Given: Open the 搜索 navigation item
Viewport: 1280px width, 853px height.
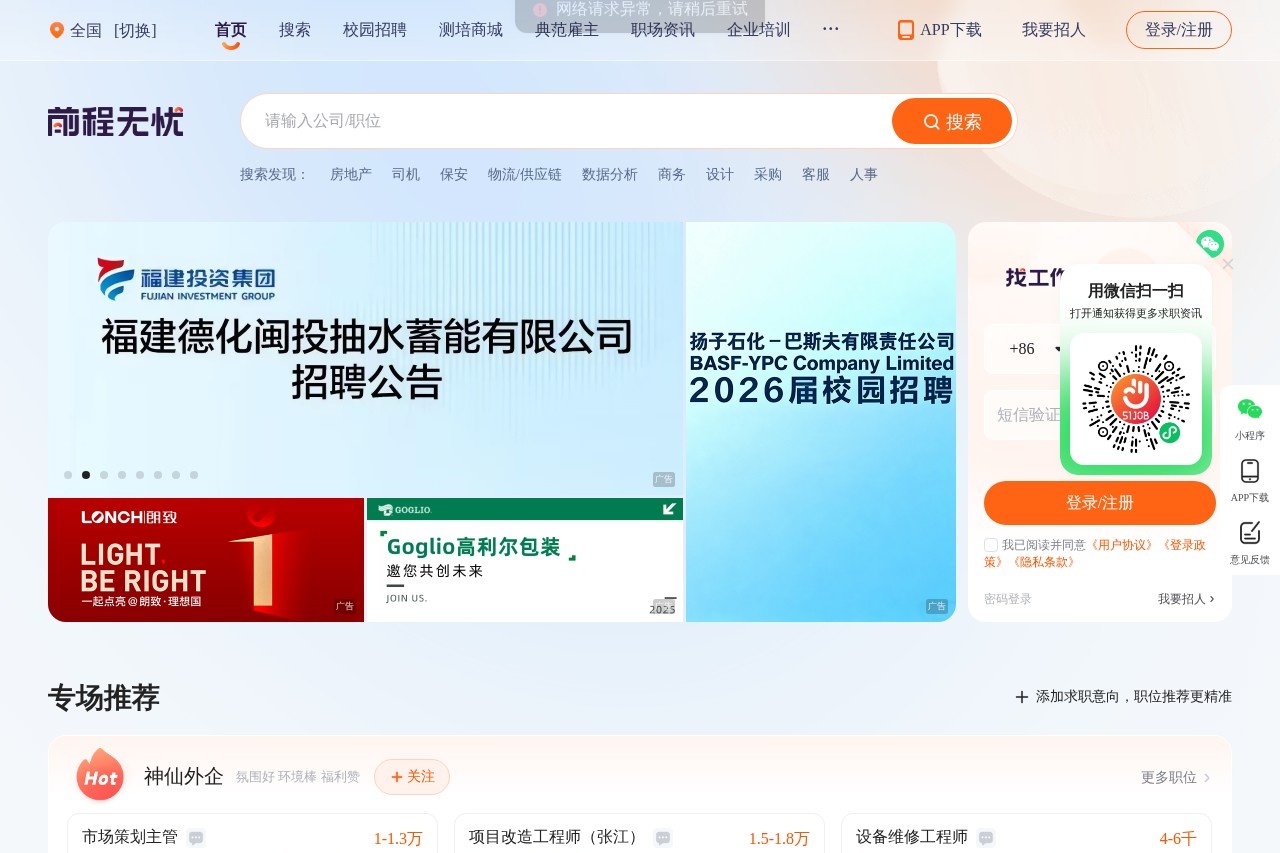Looking at the screenshot, I should pos(295,30).
